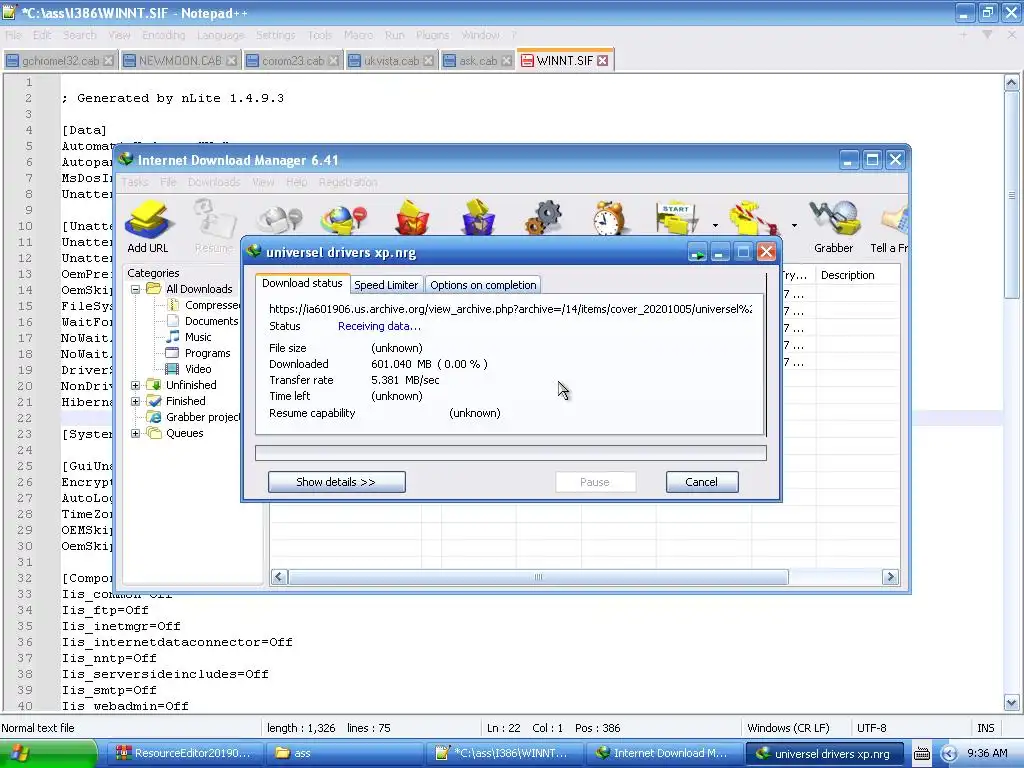Select the Download status tab
The image size is (1024, 768).
(302, 283)
